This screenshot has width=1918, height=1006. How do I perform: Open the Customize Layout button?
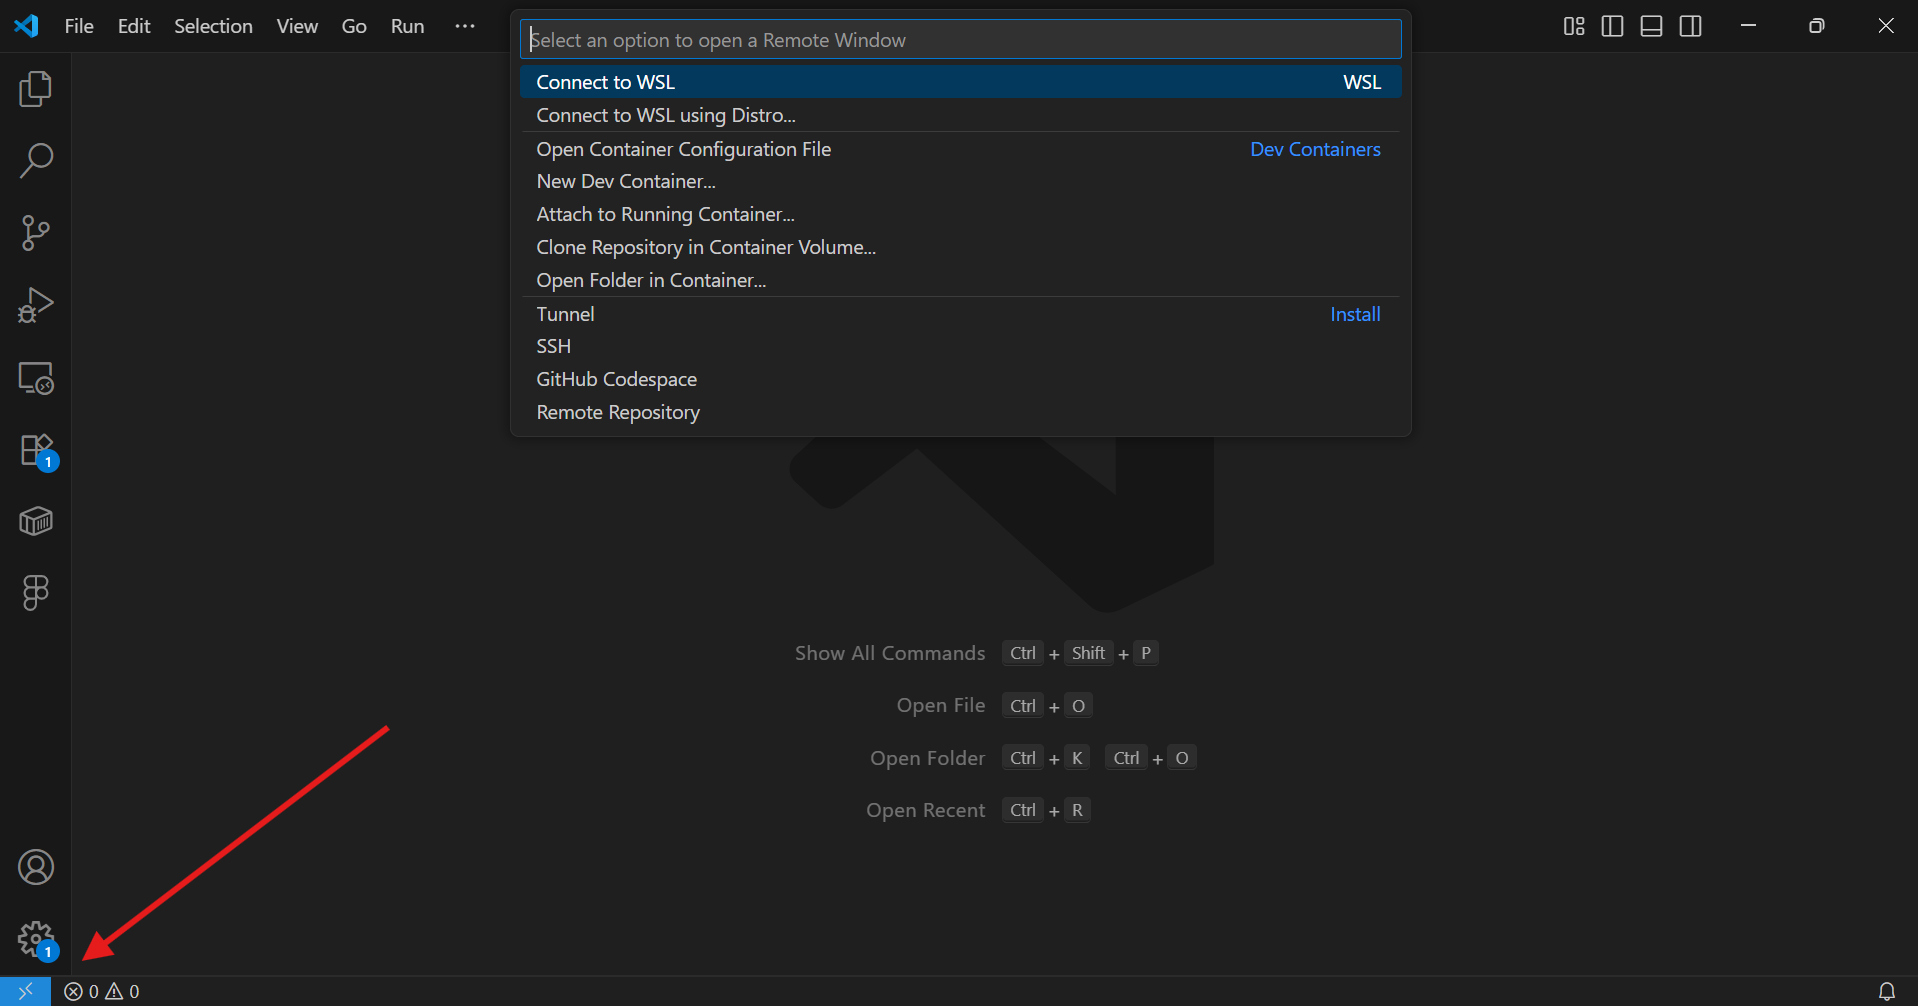(x=1573, y=26)
